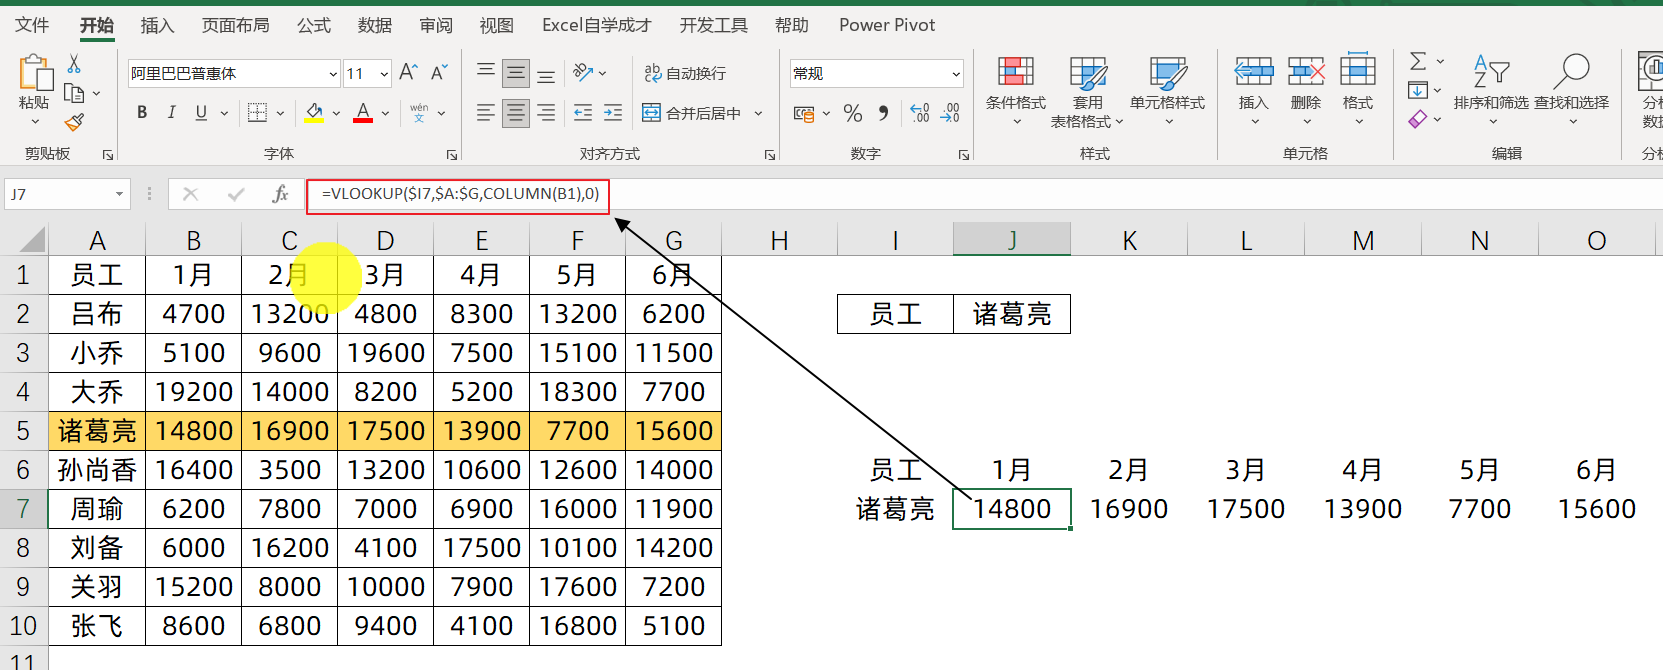Click the Insert cells (插入) icon
The height and width of the screenshot is (670, 1663).
point(1254,71)
